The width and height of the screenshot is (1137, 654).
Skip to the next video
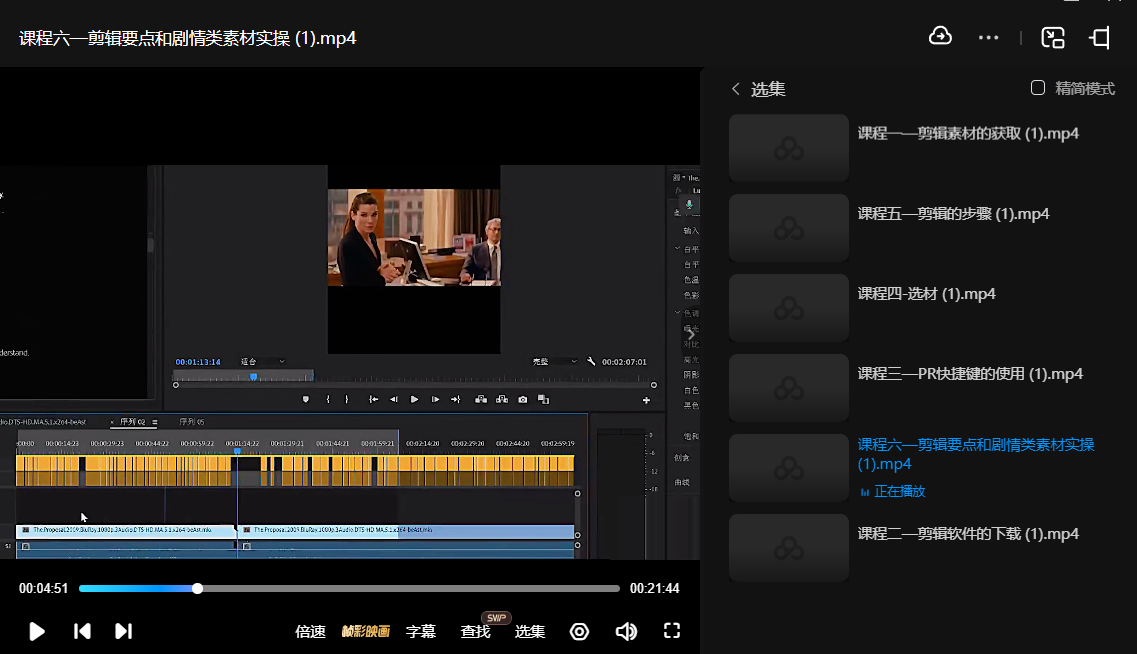click(x=123, y=631)
